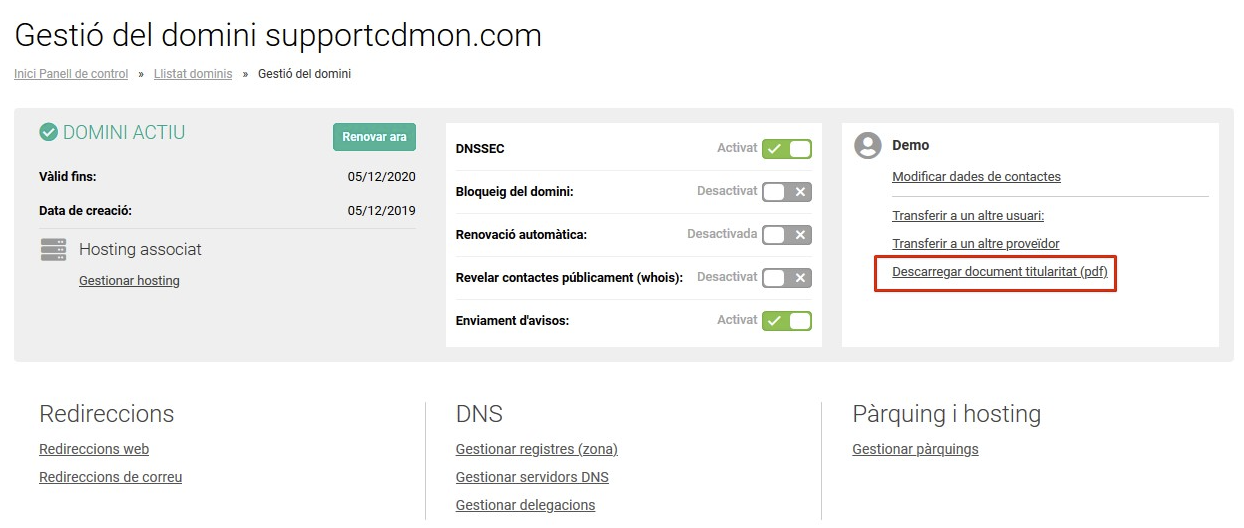Open Gestionar registres (zona)
The width and height of the screenshot is (1244, 528).
(537, 450)
